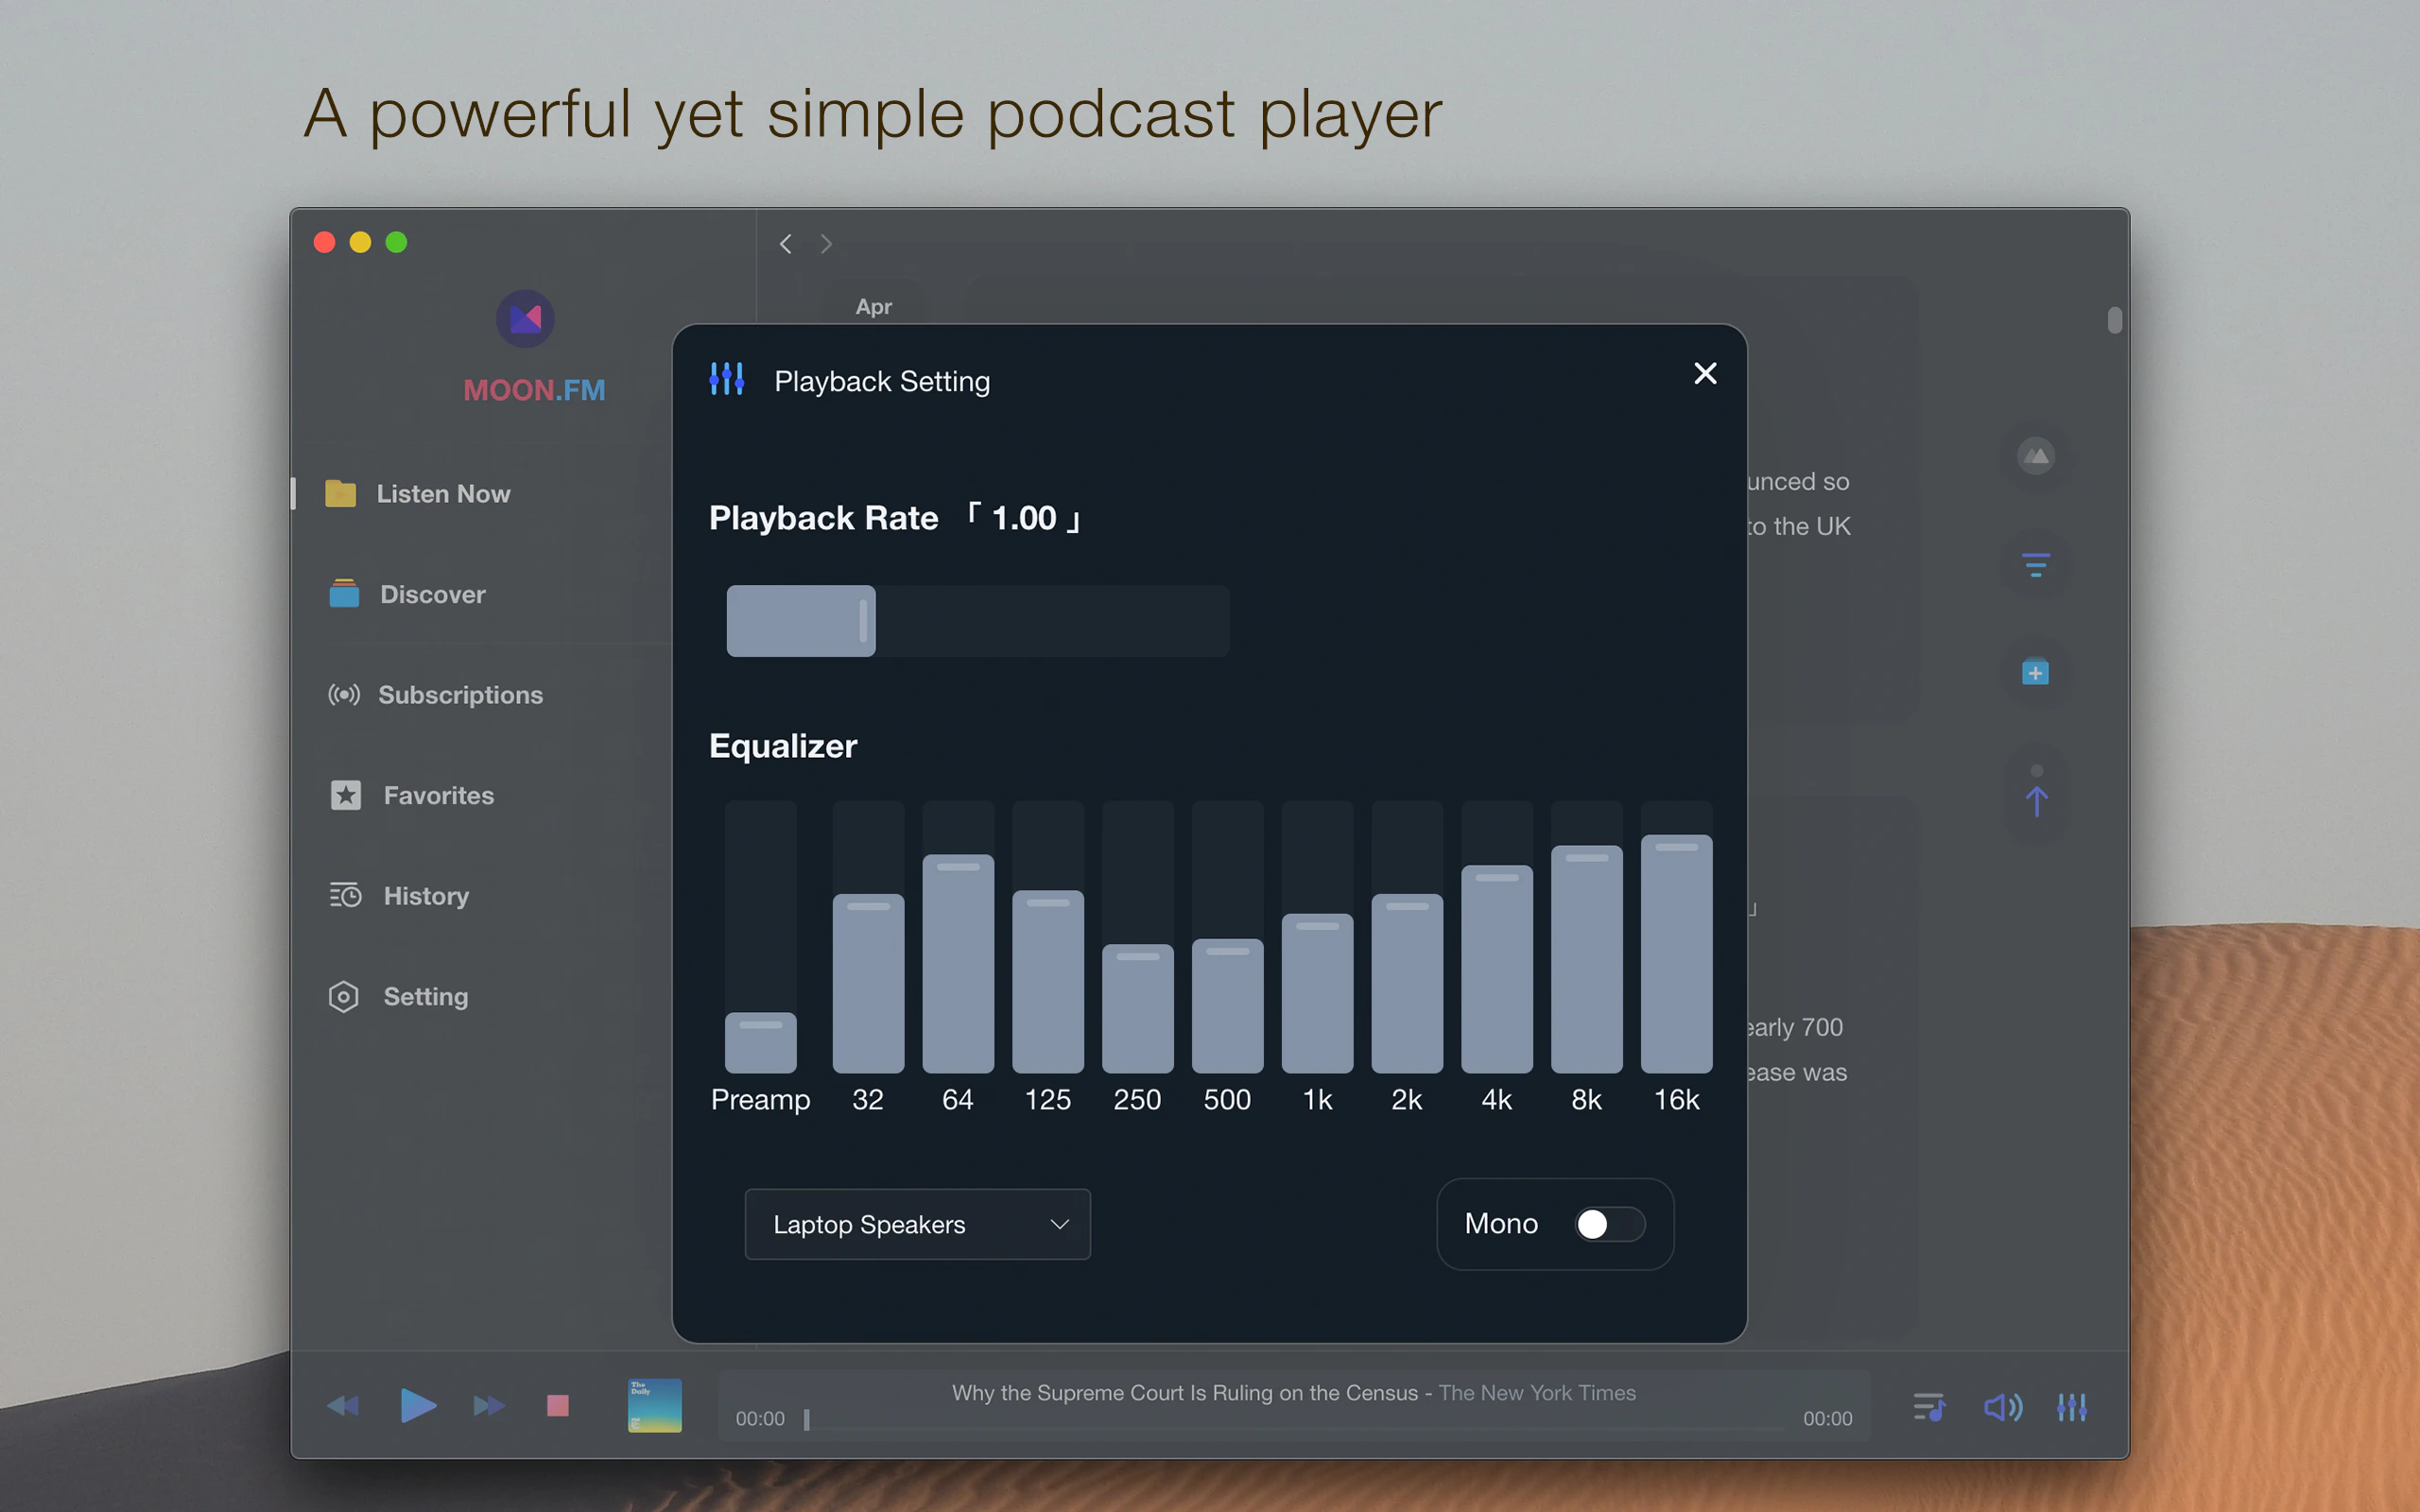This screenshot has height=1512, width=2420.
Task: Switch Mono off using its slider control
Action: (1607, 1224)
